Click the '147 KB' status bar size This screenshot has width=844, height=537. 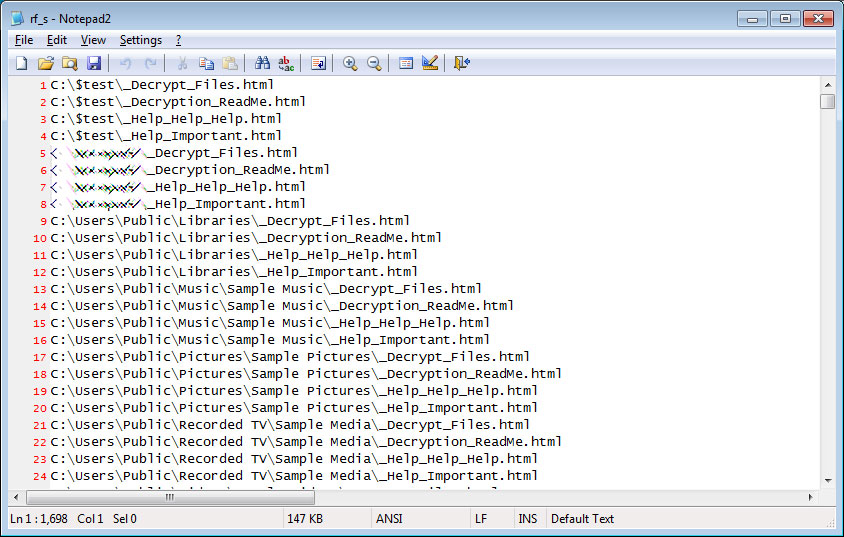click(305, 519)
